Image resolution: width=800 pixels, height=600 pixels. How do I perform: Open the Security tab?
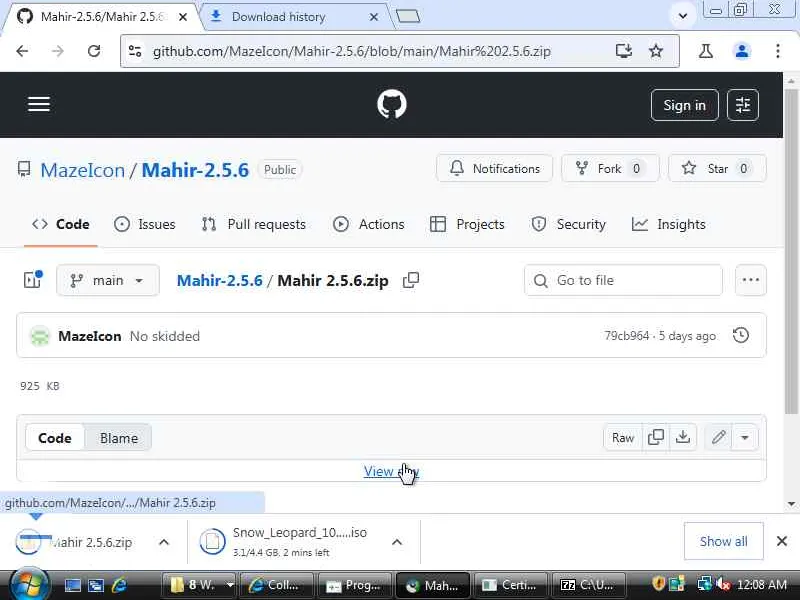pos(568,224)
